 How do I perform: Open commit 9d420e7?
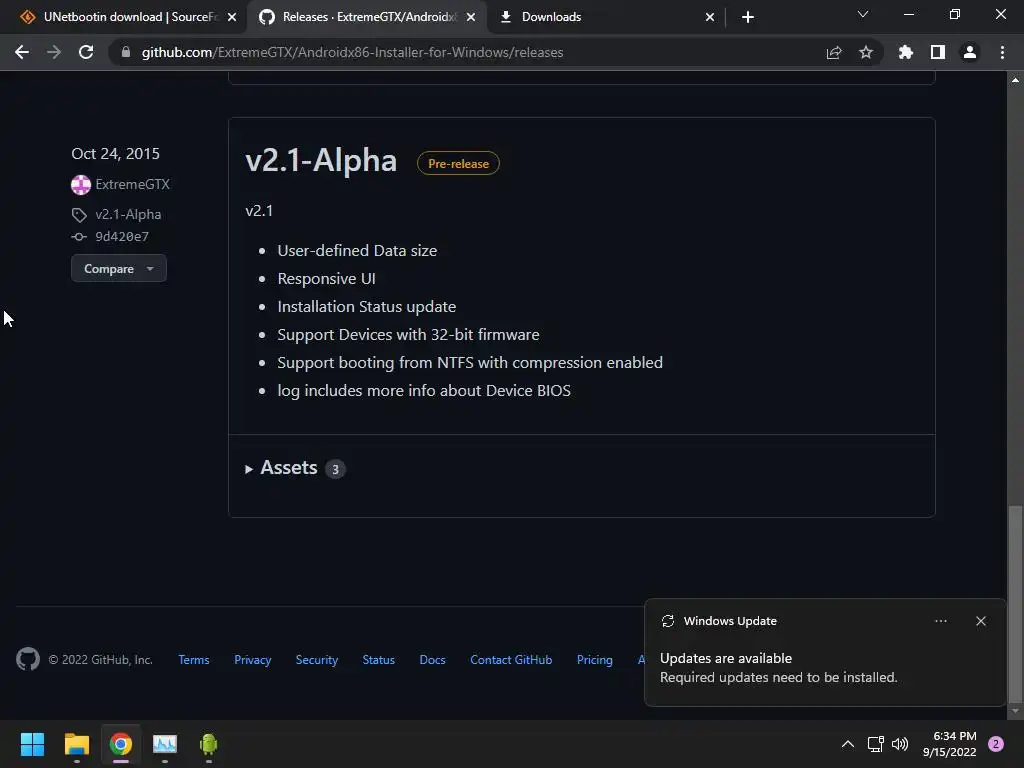[x=122, y=236]
